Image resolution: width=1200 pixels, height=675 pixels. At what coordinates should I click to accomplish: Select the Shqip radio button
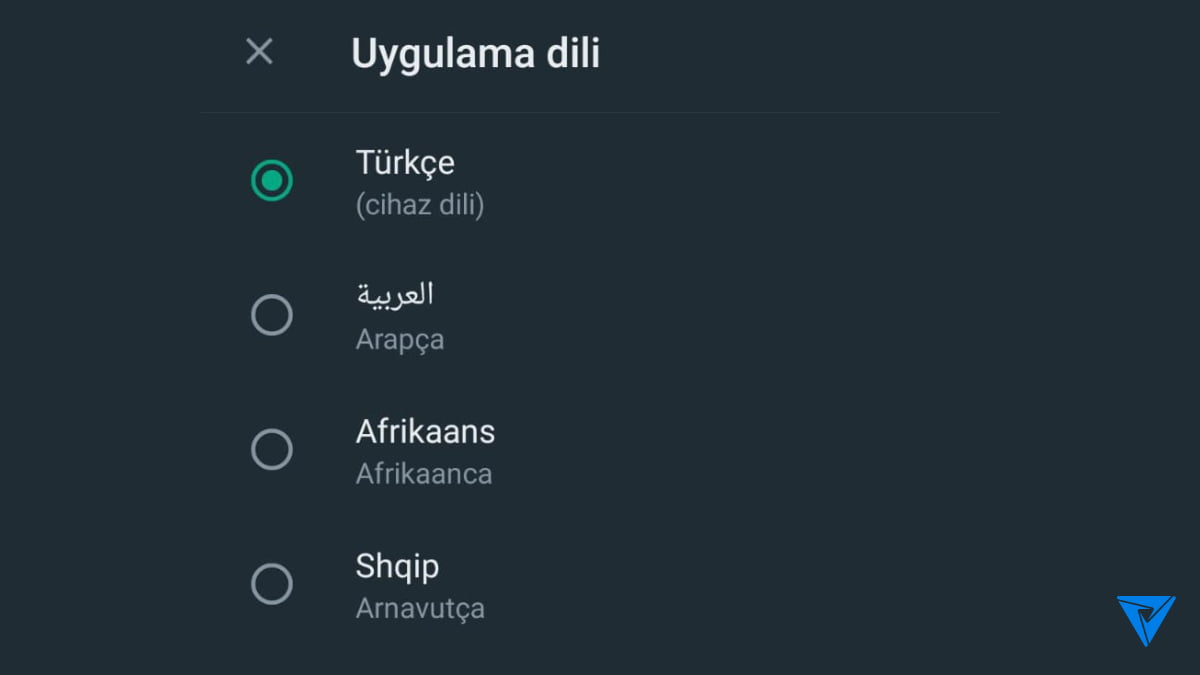coord(271,584)
